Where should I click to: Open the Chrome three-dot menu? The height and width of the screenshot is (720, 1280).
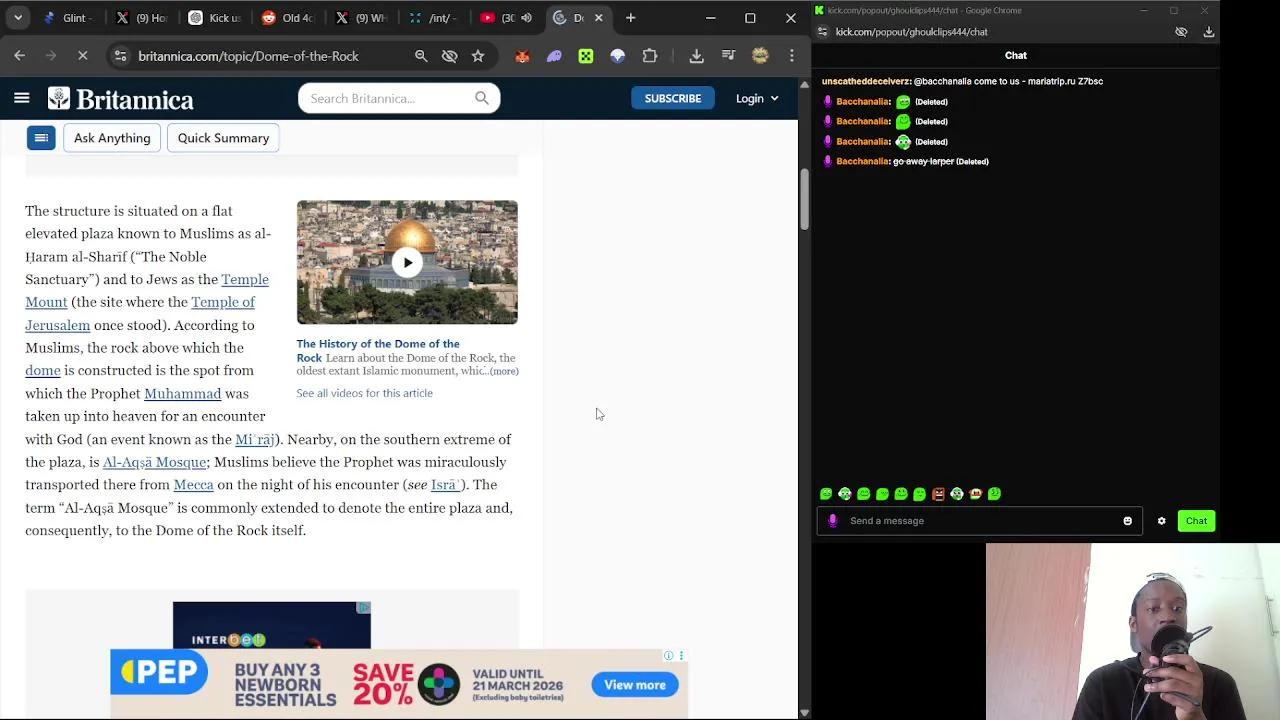pyautogui.click(x=791, y=56)
